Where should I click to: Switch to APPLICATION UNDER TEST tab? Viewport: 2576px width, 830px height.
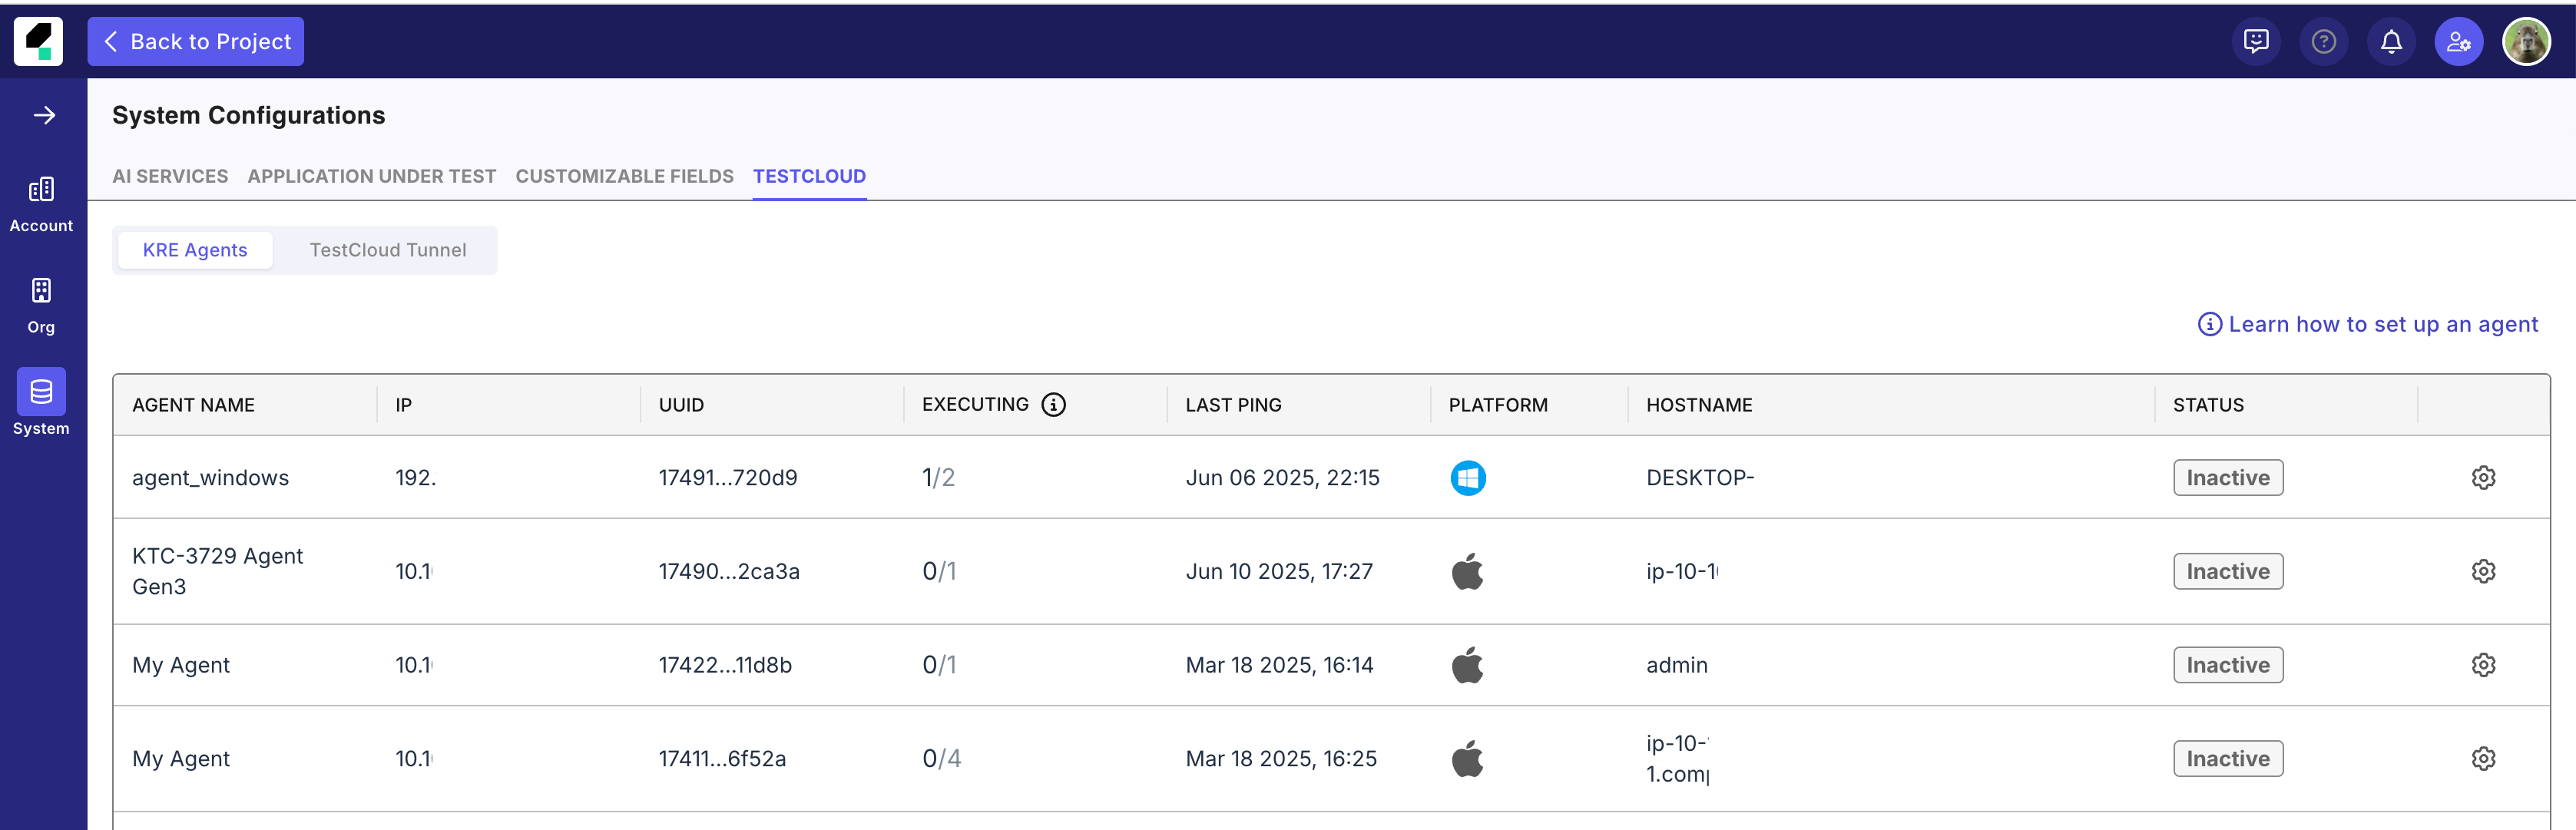point(372,176)
